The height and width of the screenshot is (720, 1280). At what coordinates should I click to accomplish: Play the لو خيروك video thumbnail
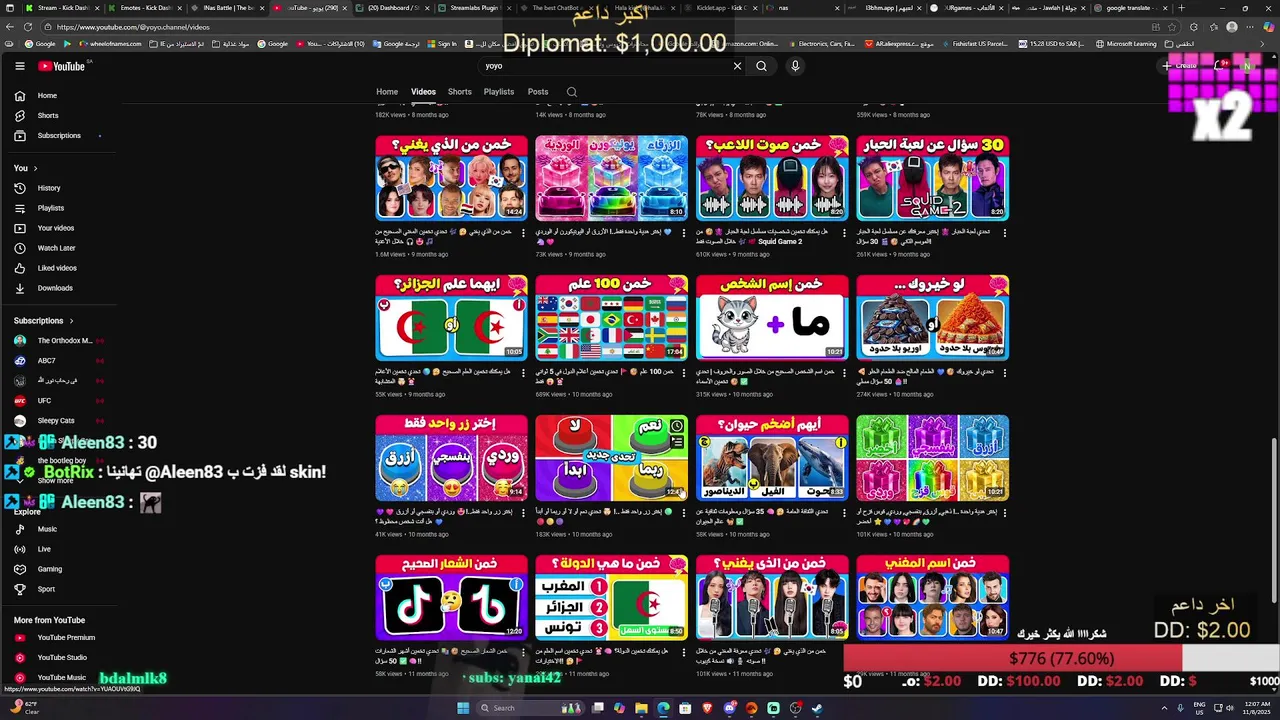pos(932,318)
